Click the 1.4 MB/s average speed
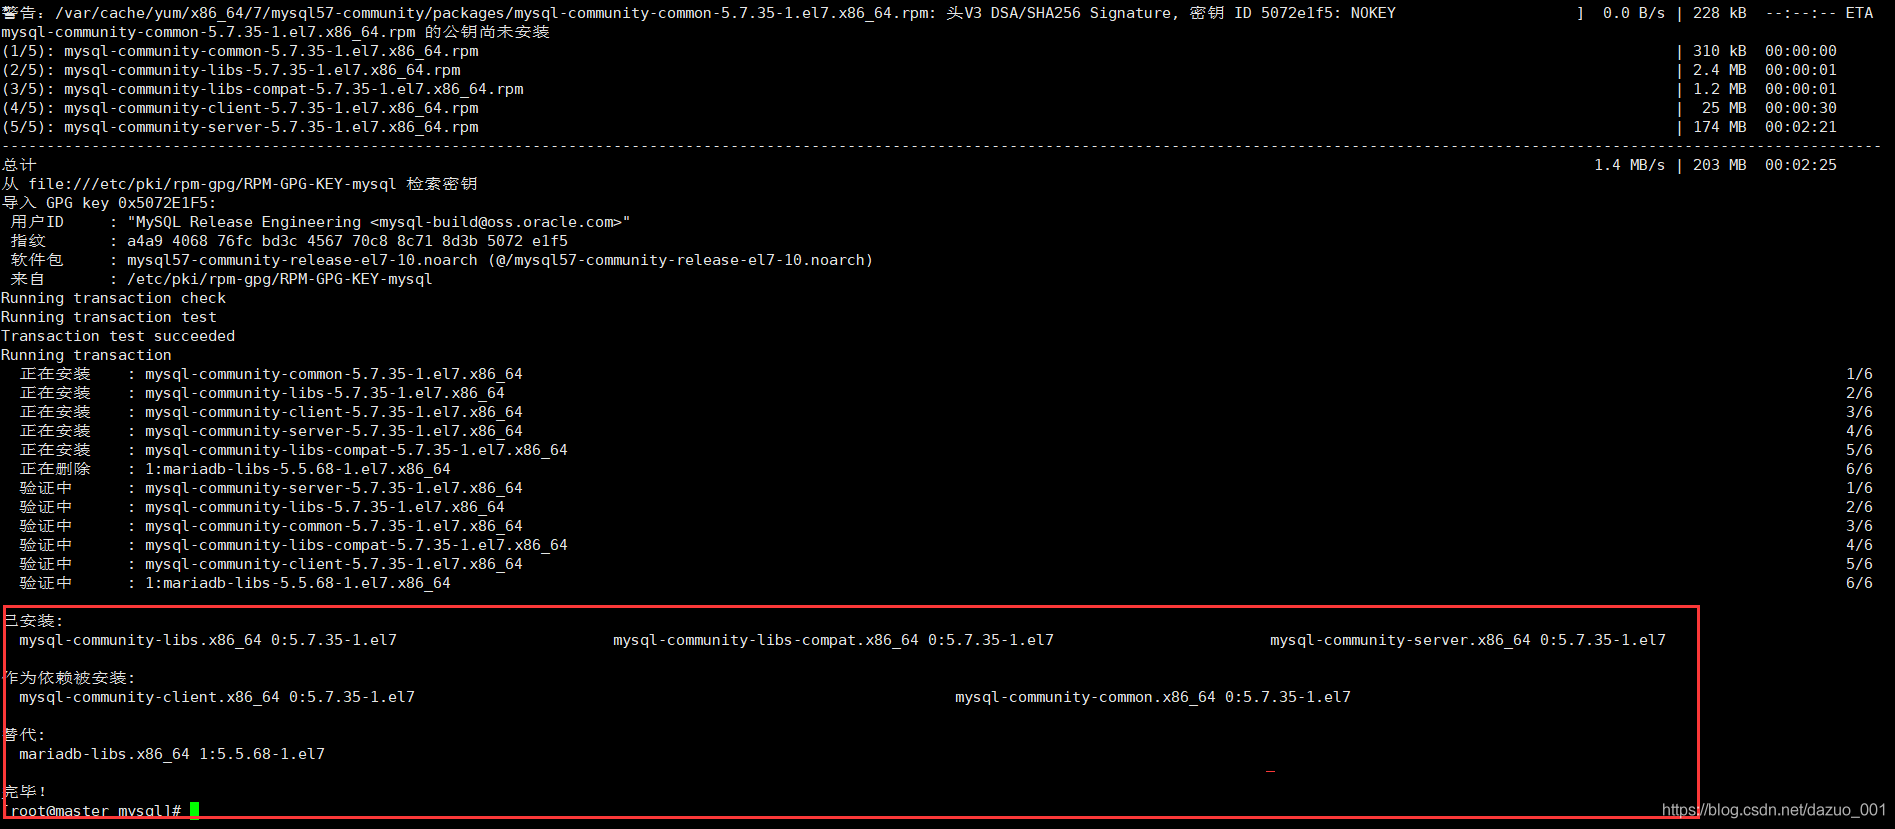This screenshot has height=829, width=1895. 1630,165
